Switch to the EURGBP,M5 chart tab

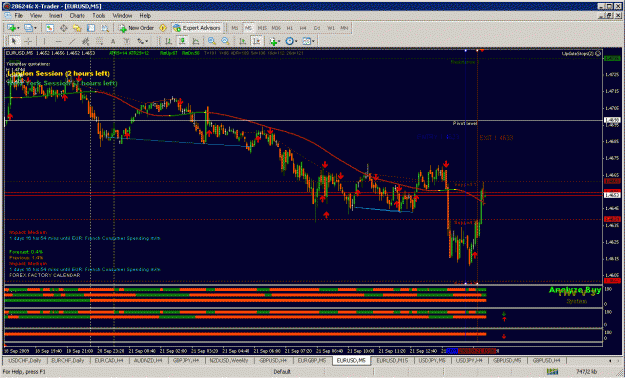(312, 360)
